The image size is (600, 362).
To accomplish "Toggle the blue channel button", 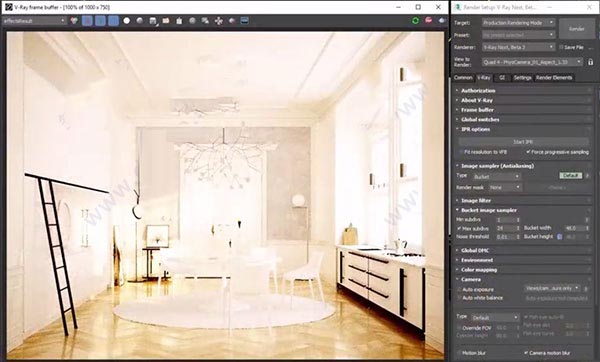I will (x=113, y=21).
